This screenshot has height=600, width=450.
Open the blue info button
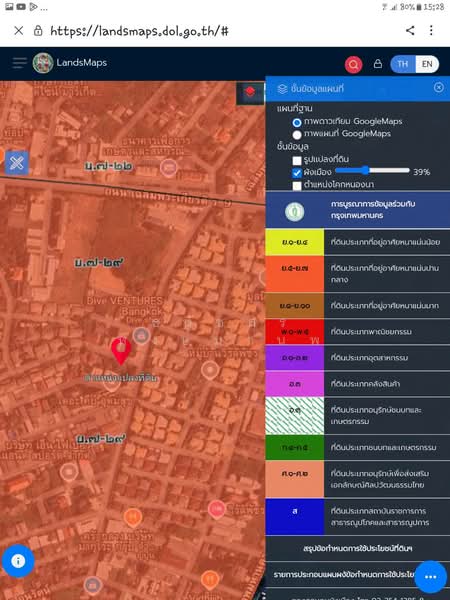click(x=18, y=561)
